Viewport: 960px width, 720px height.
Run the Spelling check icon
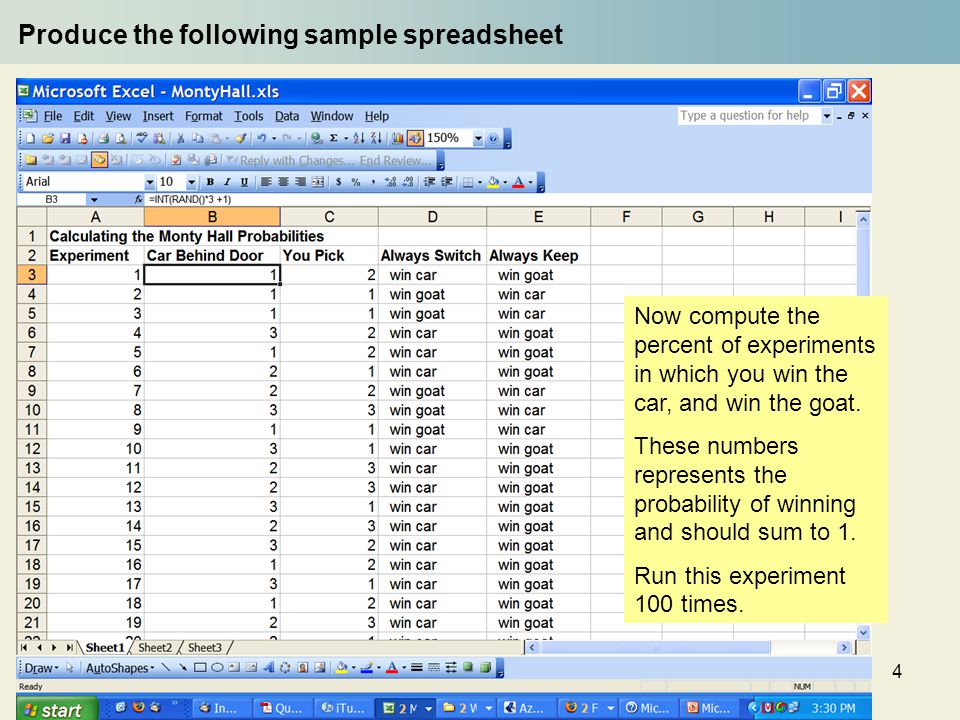[141, 138]
